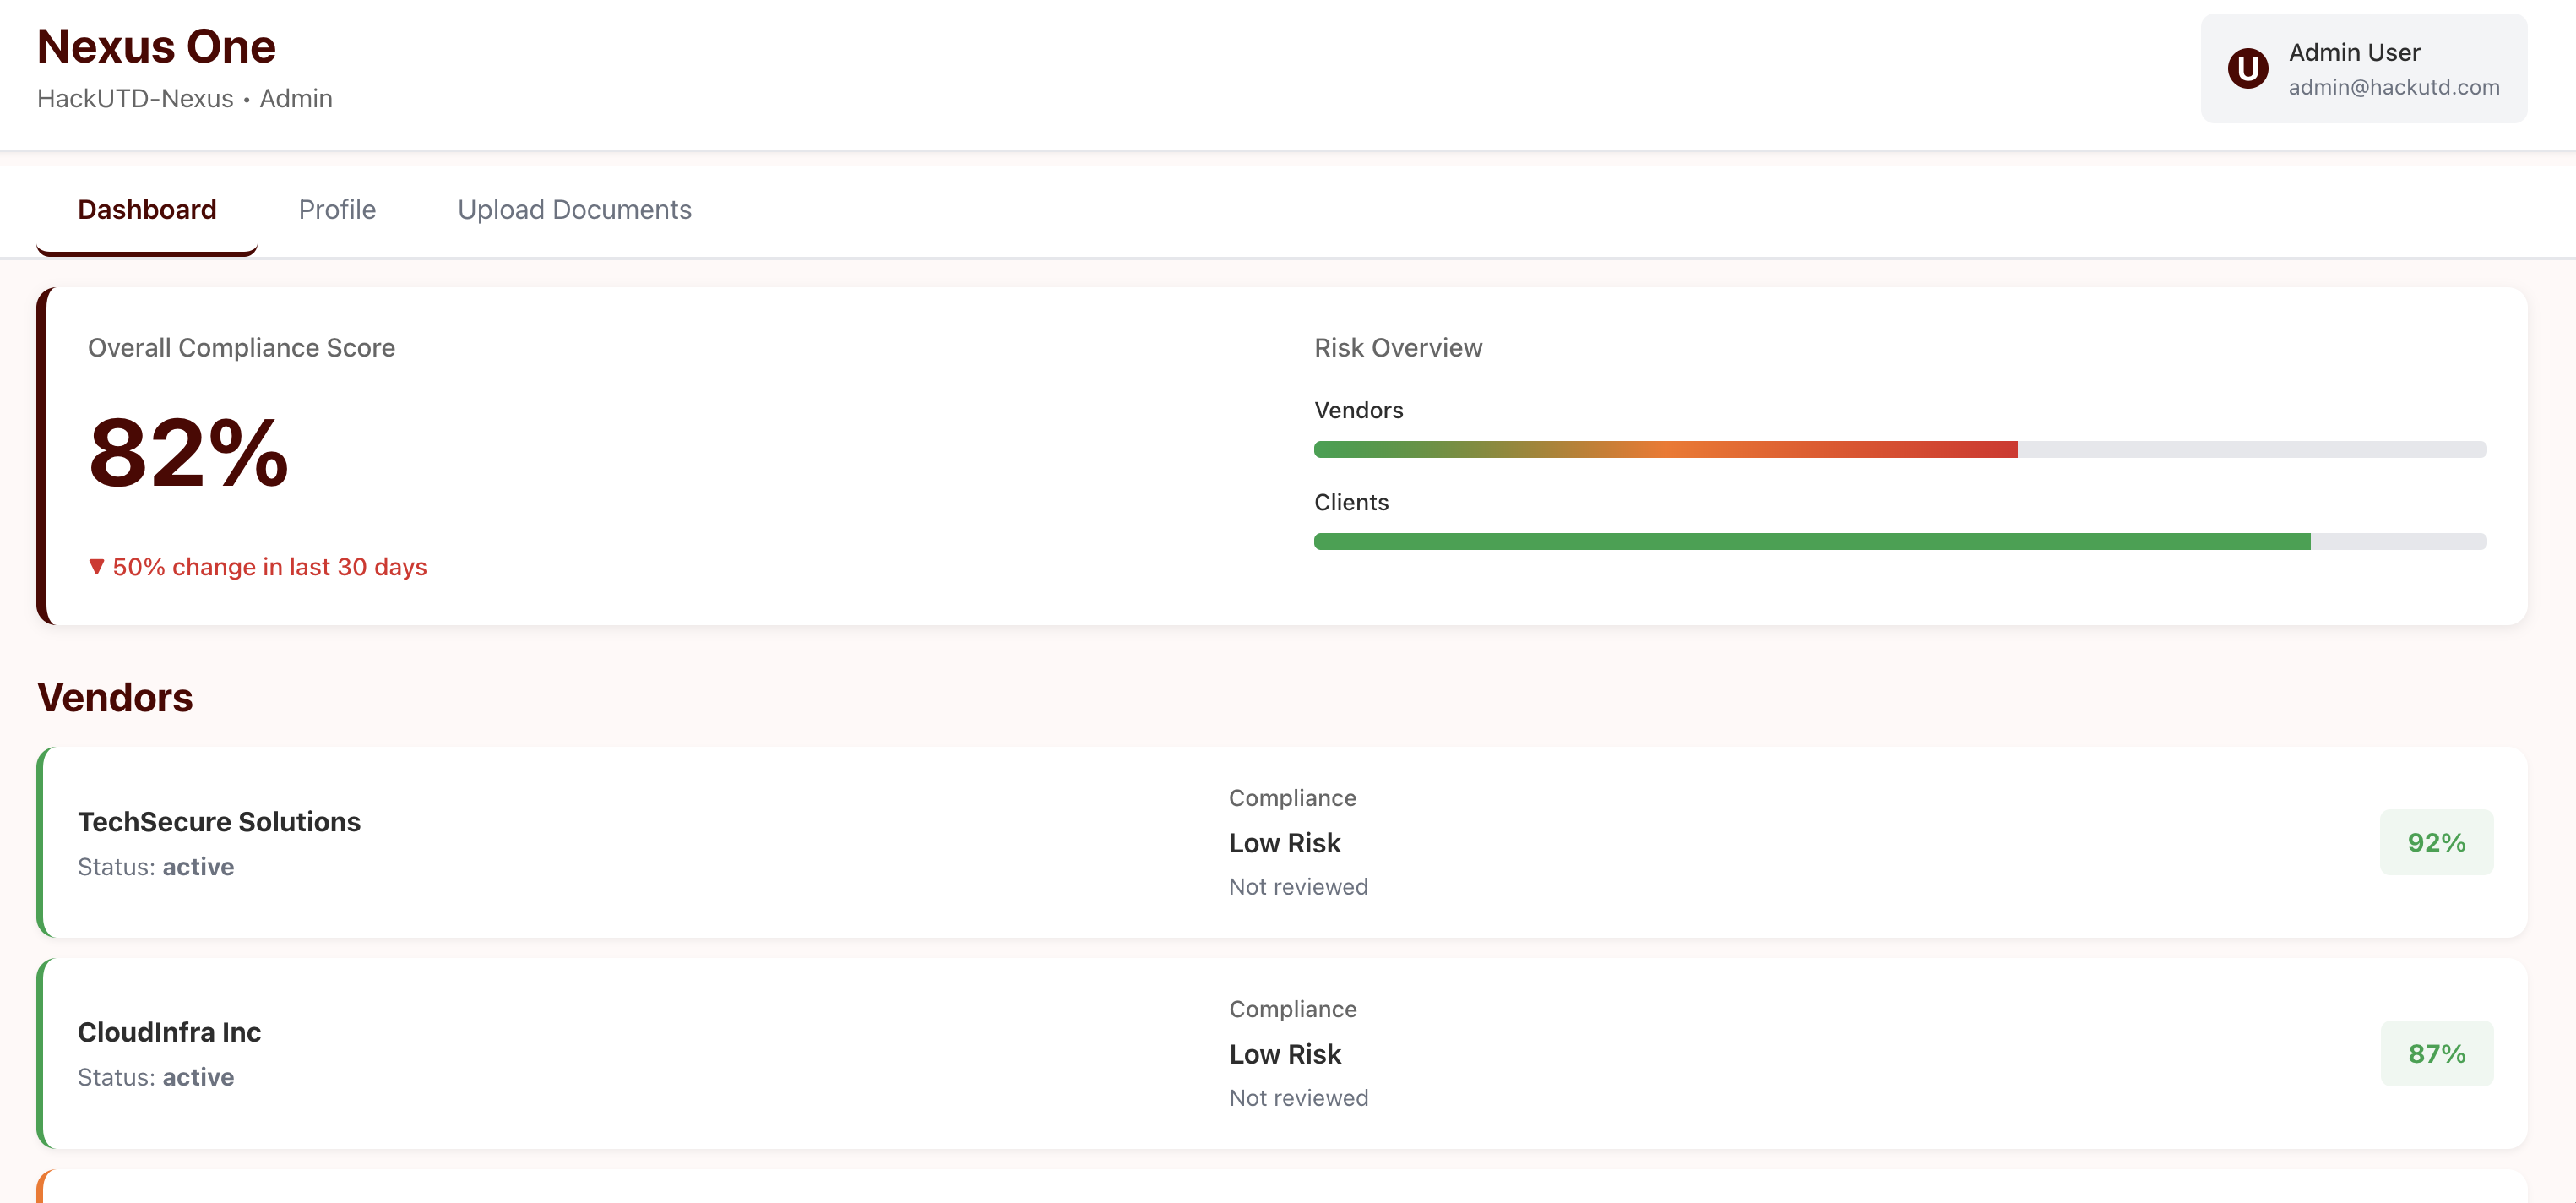Viewport: 2576px width, 1203px height.
Task: Open the Dashboard tab
Action: click(147, 210)
